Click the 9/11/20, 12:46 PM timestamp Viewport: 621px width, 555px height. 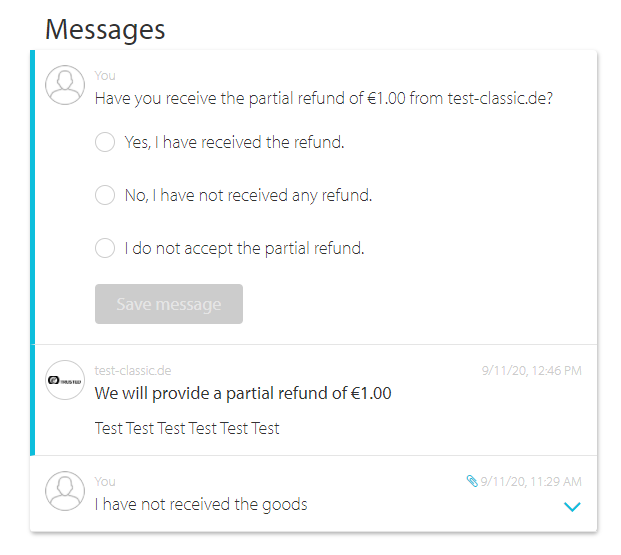pyautogui.click(x=531, y=370)
